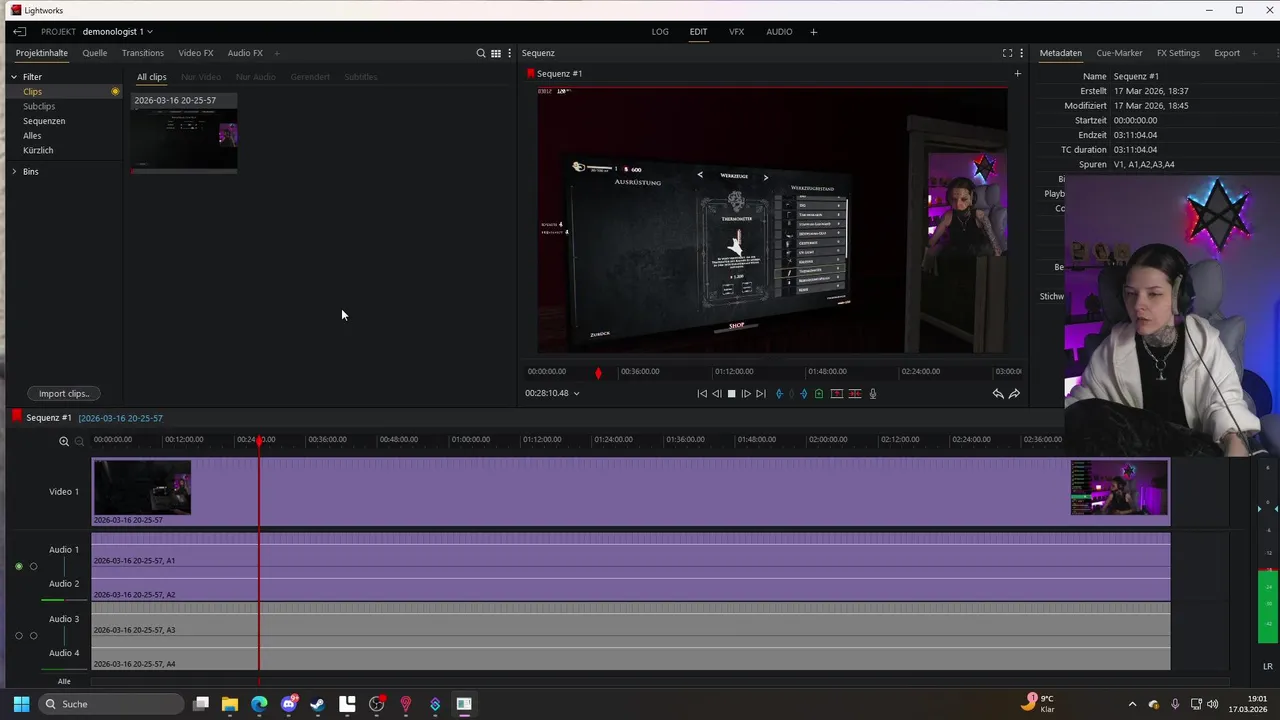Zoom in on the timeline
This screenshot has width=1280, height=720.
(64, 441)
